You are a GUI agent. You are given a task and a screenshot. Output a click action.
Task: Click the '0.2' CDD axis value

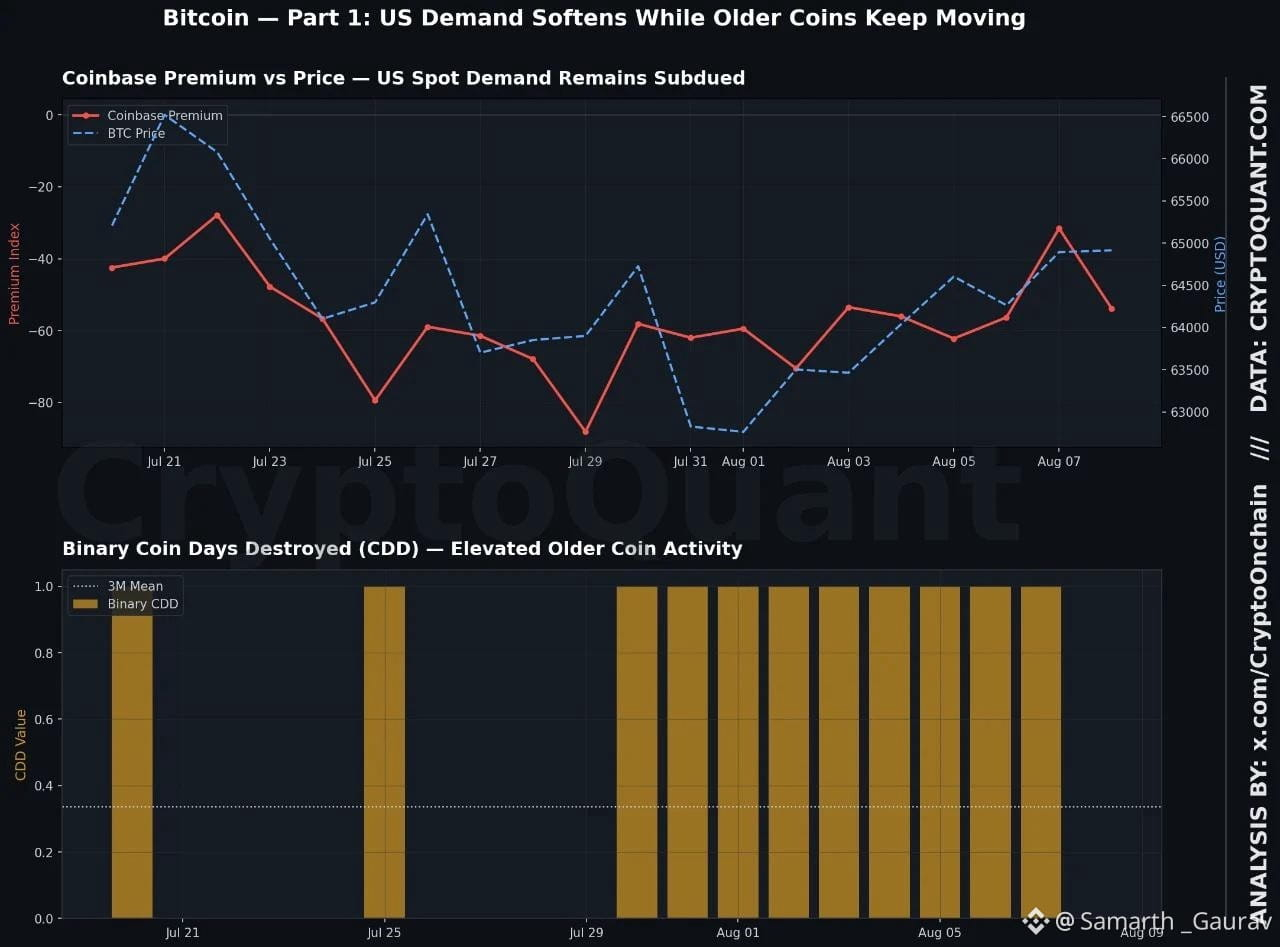[x=45, y=852]
